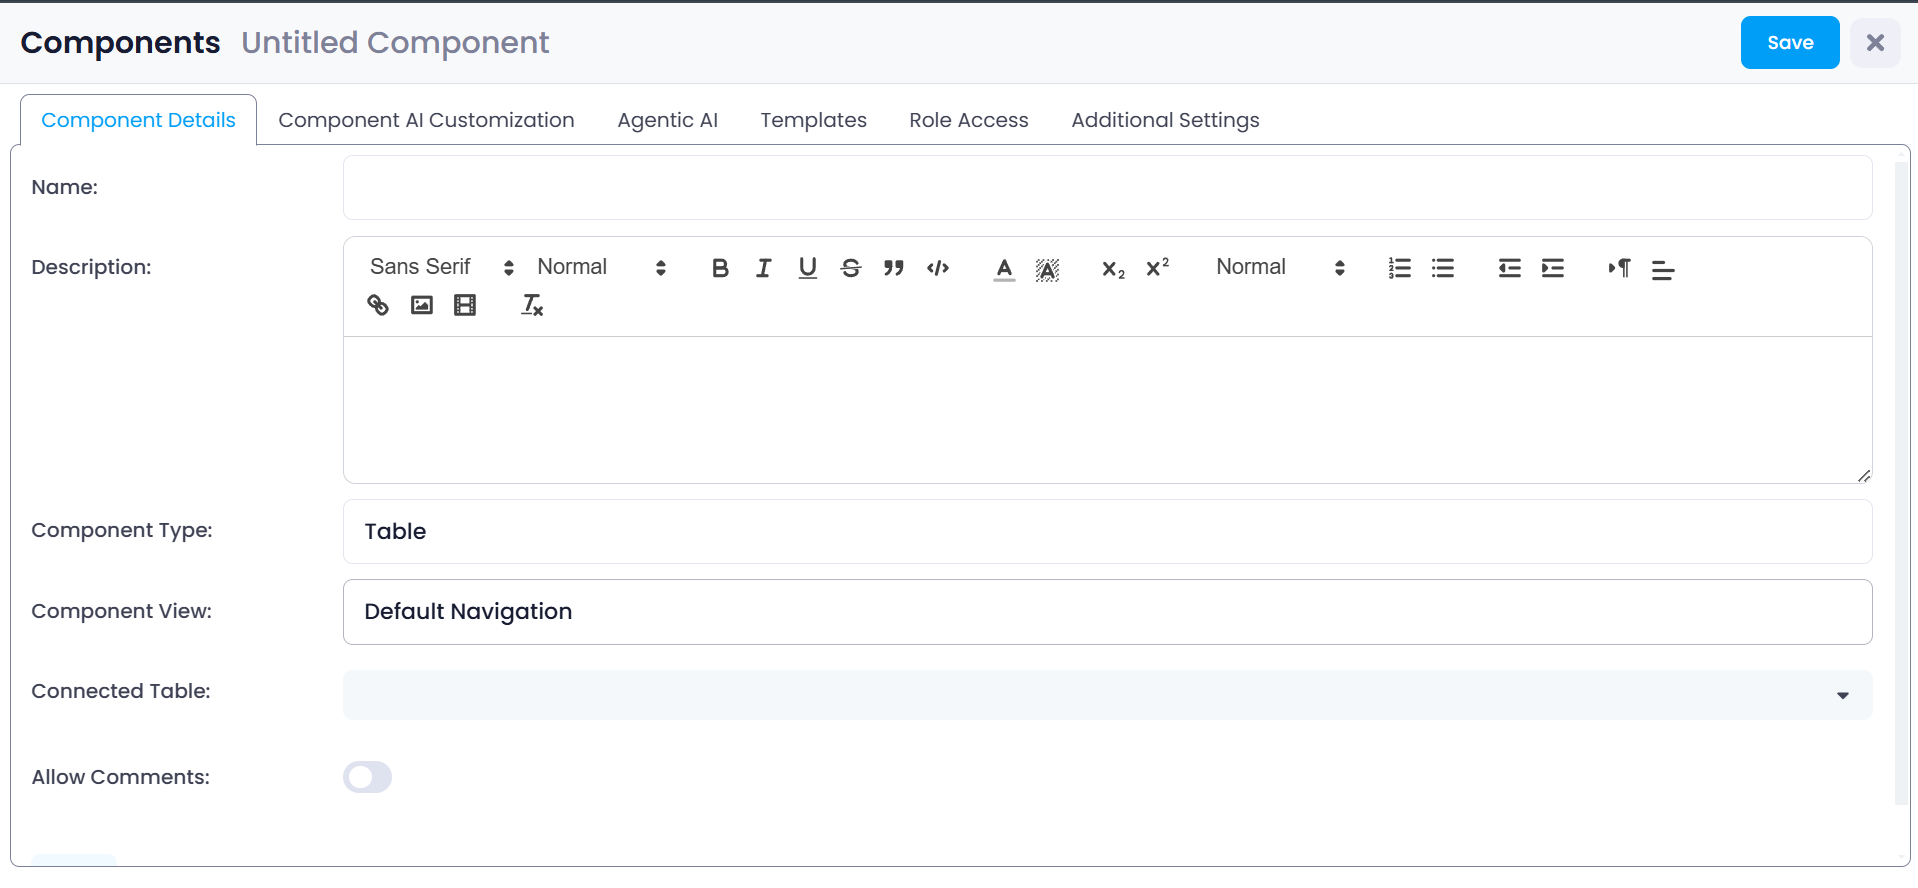The width and height of the screenshot is (1918, 888).
Task: Toggle bold formatting in description editor
Action: [720, 268]
